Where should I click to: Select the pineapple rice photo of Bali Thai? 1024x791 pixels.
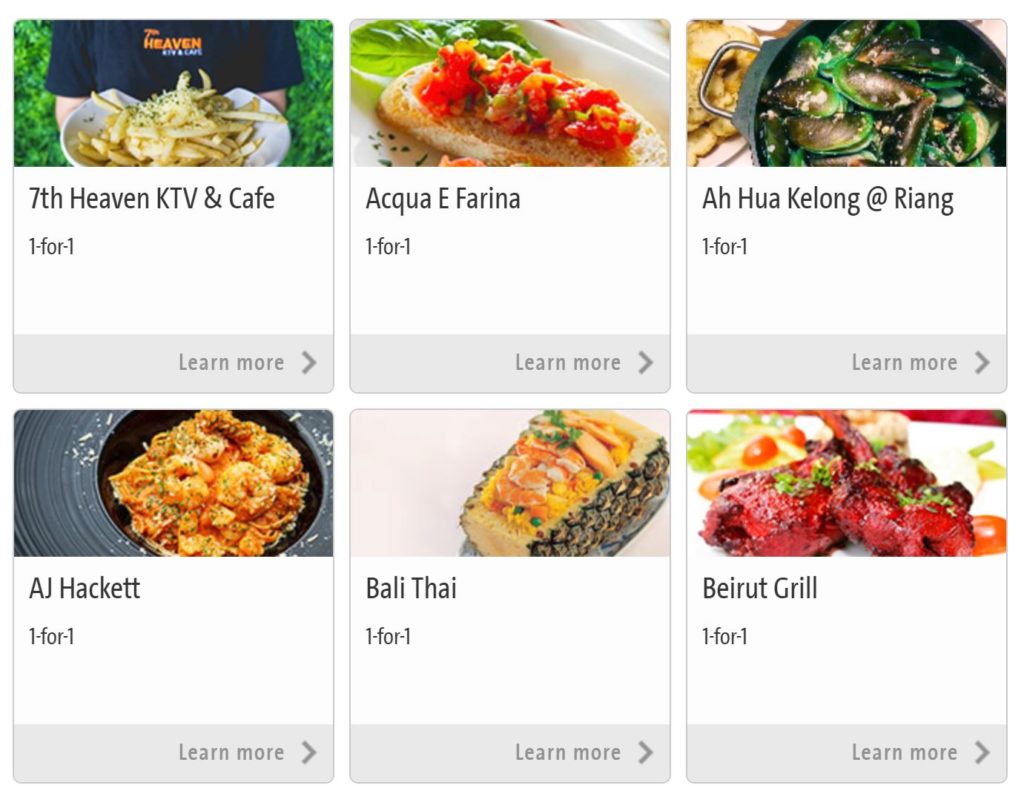tap(510, 483)
